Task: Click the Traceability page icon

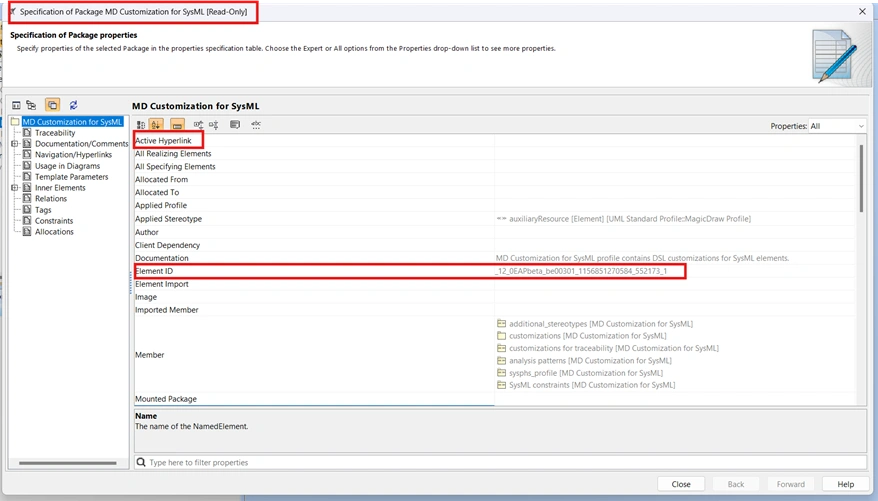Action: (x=27, y=133)
